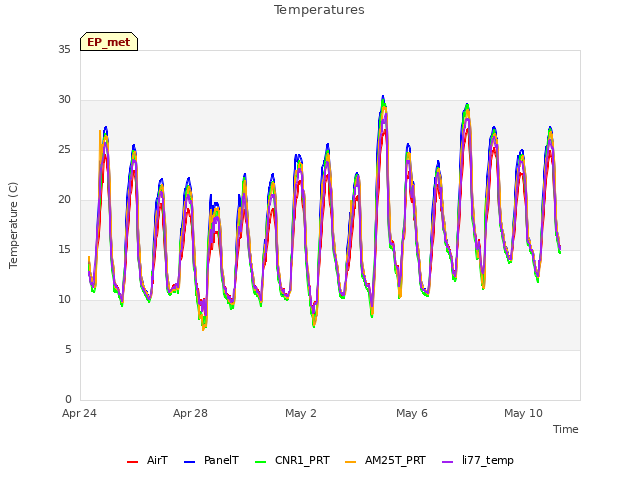Click the 20 y-axis tick label
This screenshot has width=640, height=480.
tap(64, 200)
